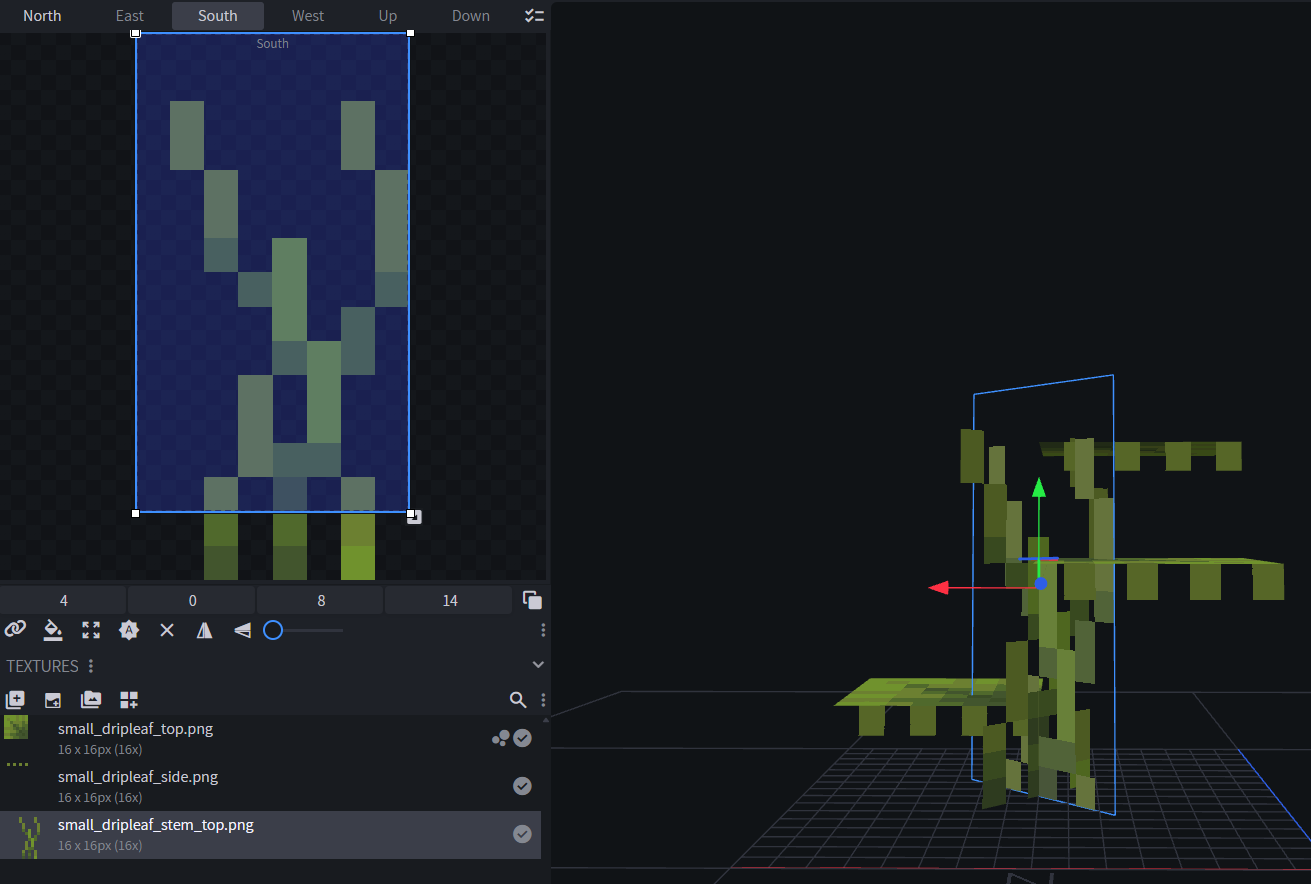Viewport: 1311px width, 884px height.
Task: Open the TEXTURES panel three-dot menu
Action: click(x=91, y=666)
